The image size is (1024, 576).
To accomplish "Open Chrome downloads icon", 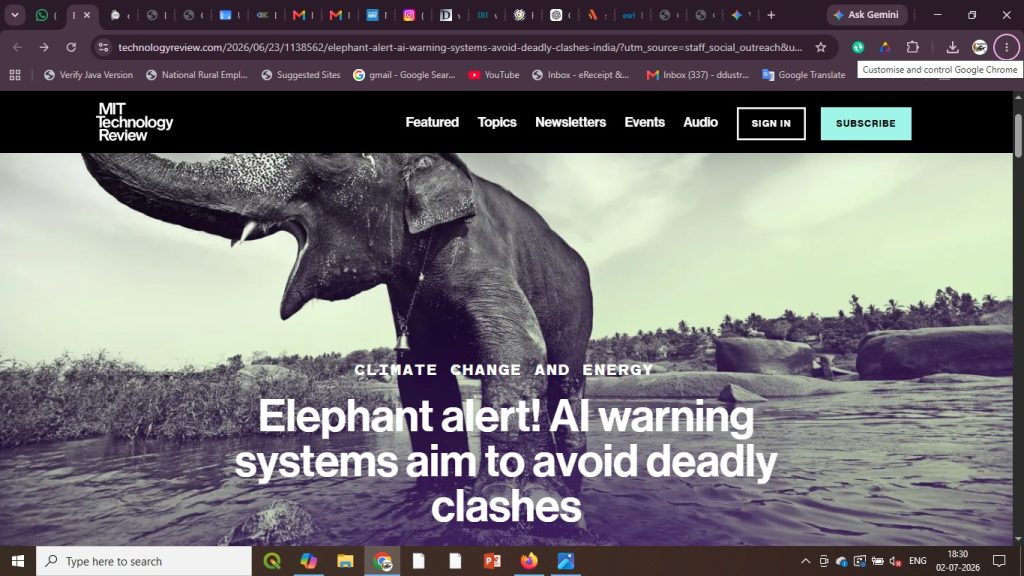I will pyautogui.click(x=952, y=47).
